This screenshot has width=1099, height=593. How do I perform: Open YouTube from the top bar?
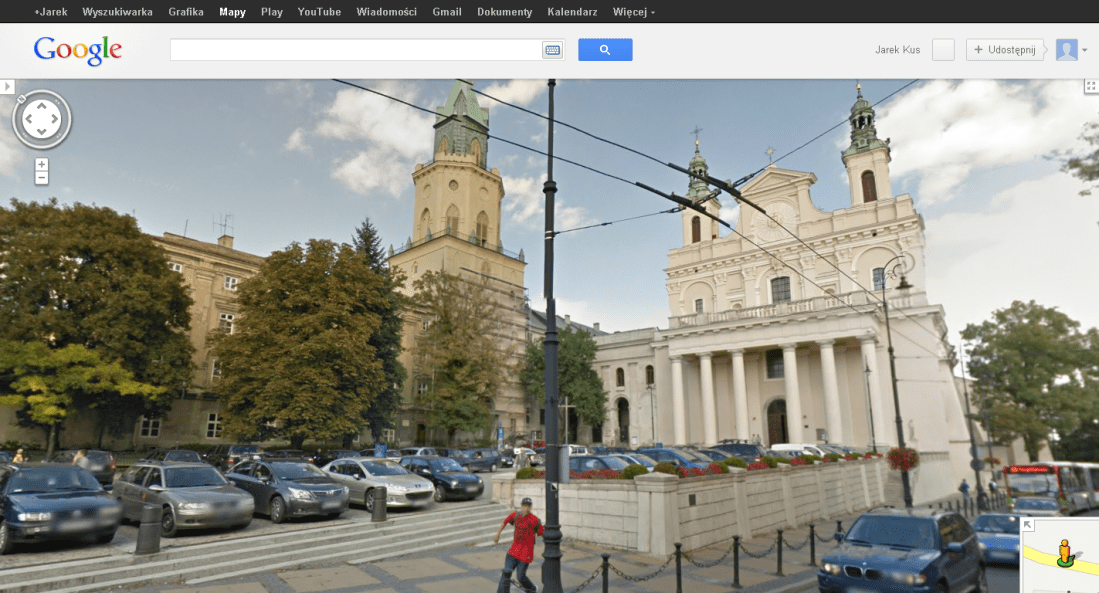(319, 12)
